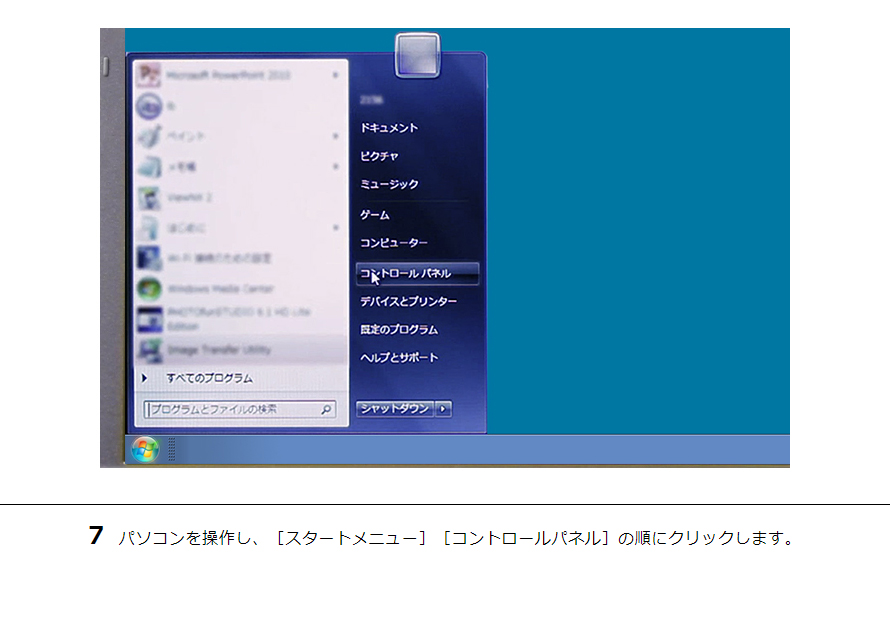Open the shutdown options arrow
Image resolution: width=890 pixels, height=620 pixels.
click(444, 409)
